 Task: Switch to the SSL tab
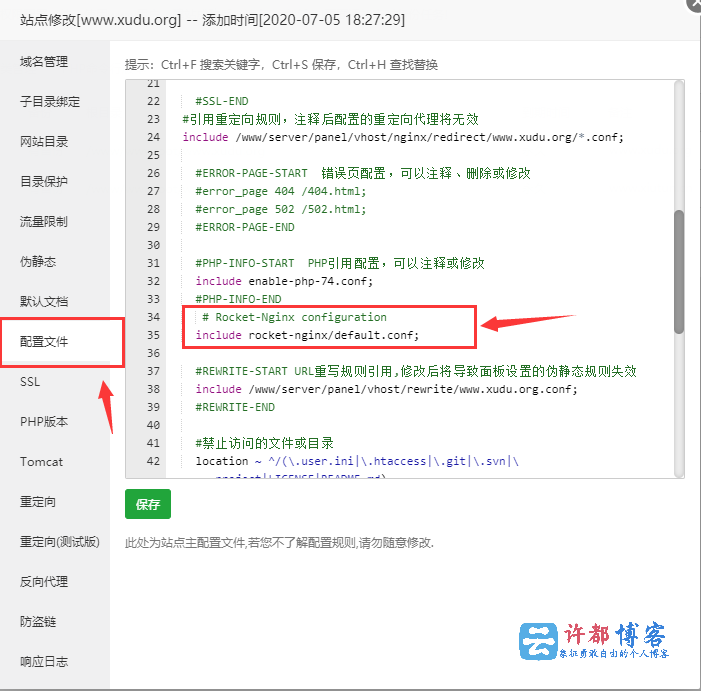[30, 382]
